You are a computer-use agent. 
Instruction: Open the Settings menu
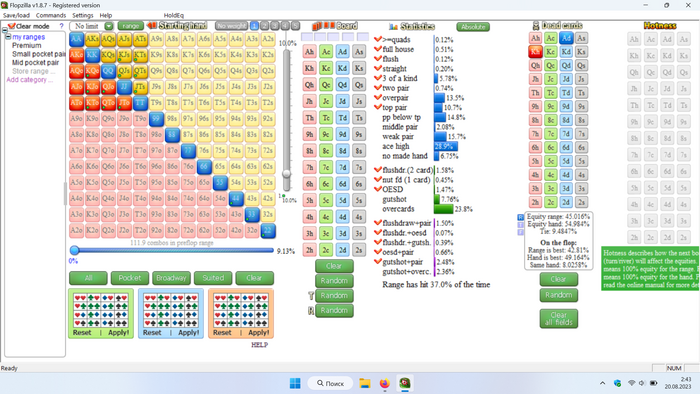pyautogui.click(x=83, y=15)
